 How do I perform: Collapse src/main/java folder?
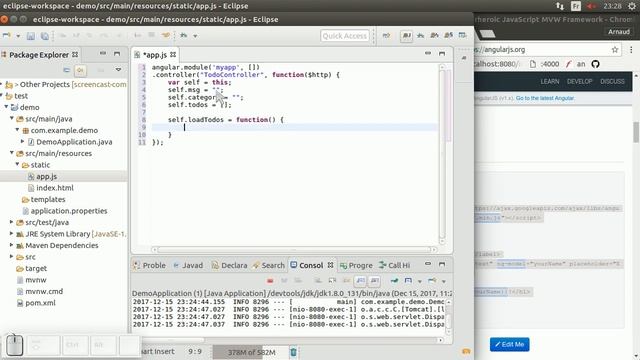pos(12,118)
